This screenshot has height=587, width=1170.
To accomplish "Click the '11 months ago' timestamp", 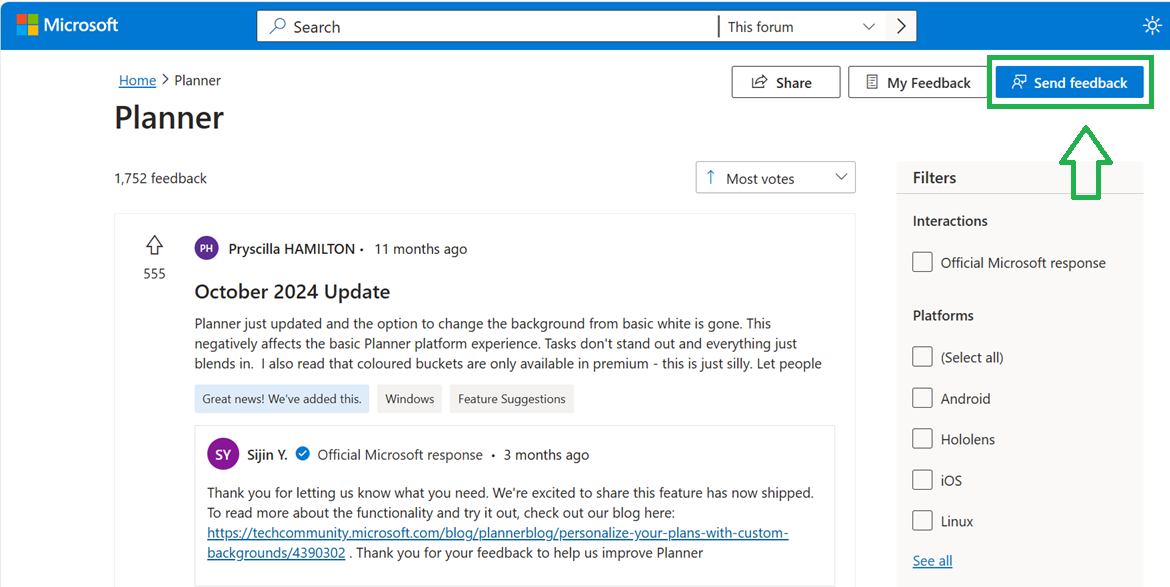I will click(x=421, y=249).
